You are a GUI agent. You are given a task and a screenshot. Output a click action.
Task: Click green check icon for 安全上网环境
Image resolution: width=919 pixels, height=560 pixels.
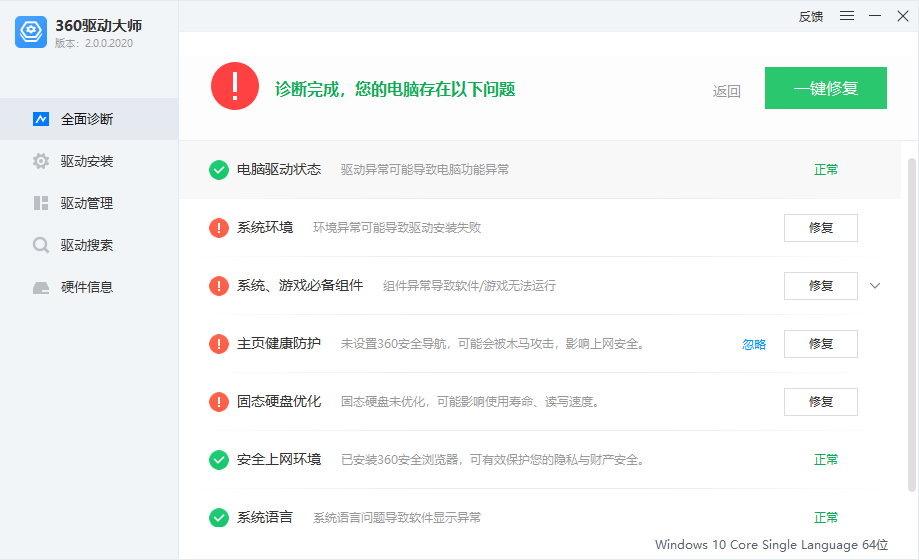(219, 460)
